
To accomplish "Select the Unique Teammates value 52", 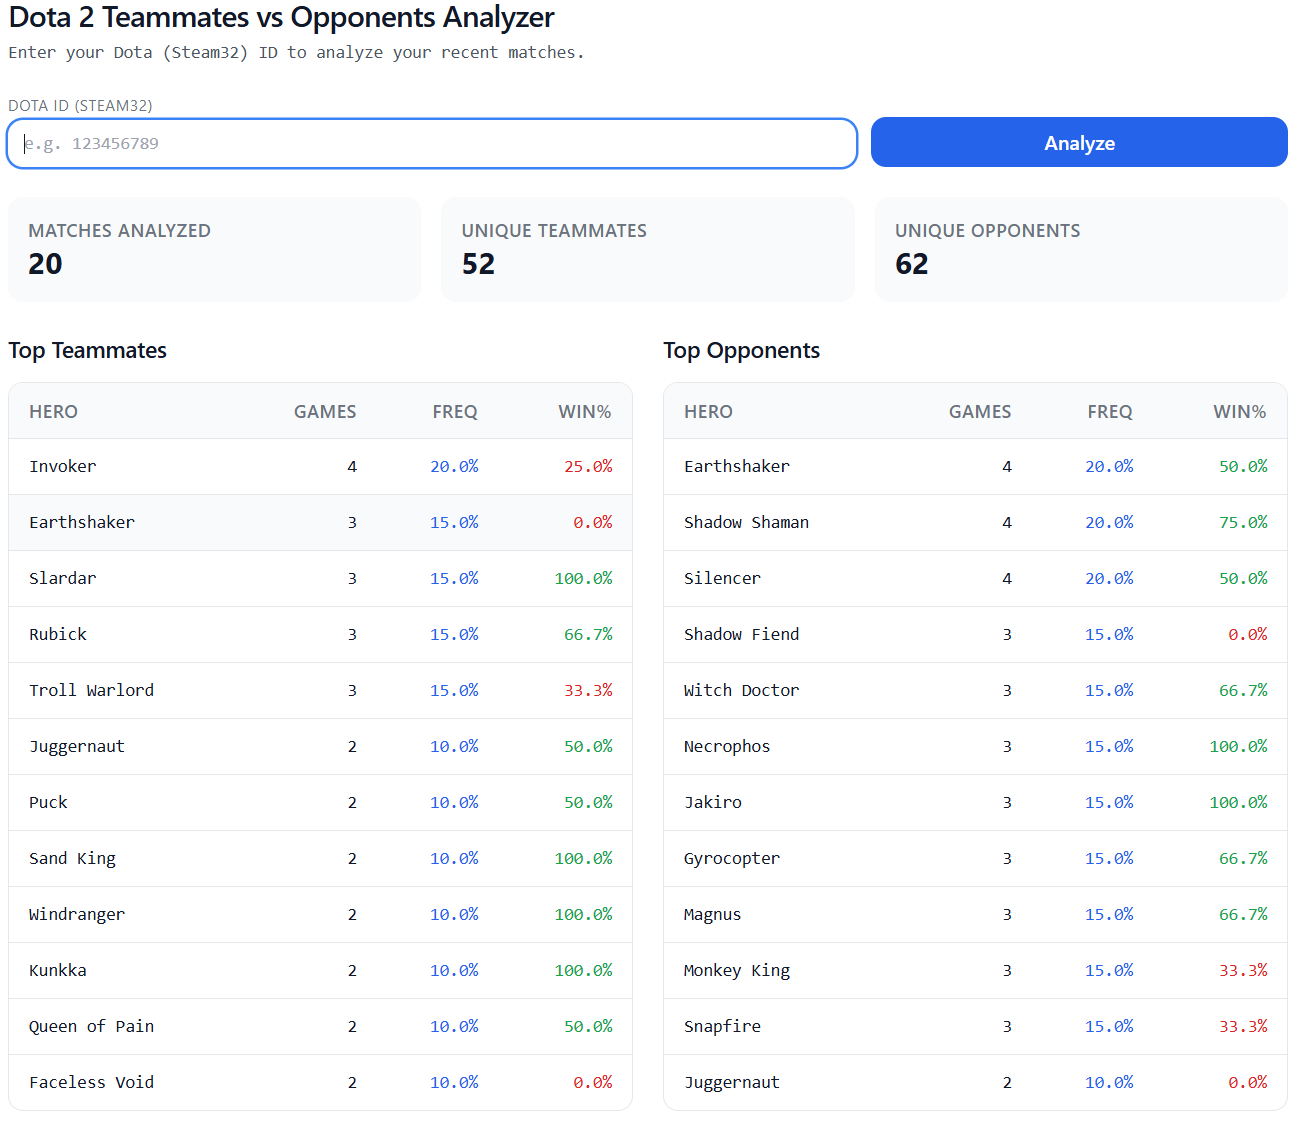I will 478,264.
